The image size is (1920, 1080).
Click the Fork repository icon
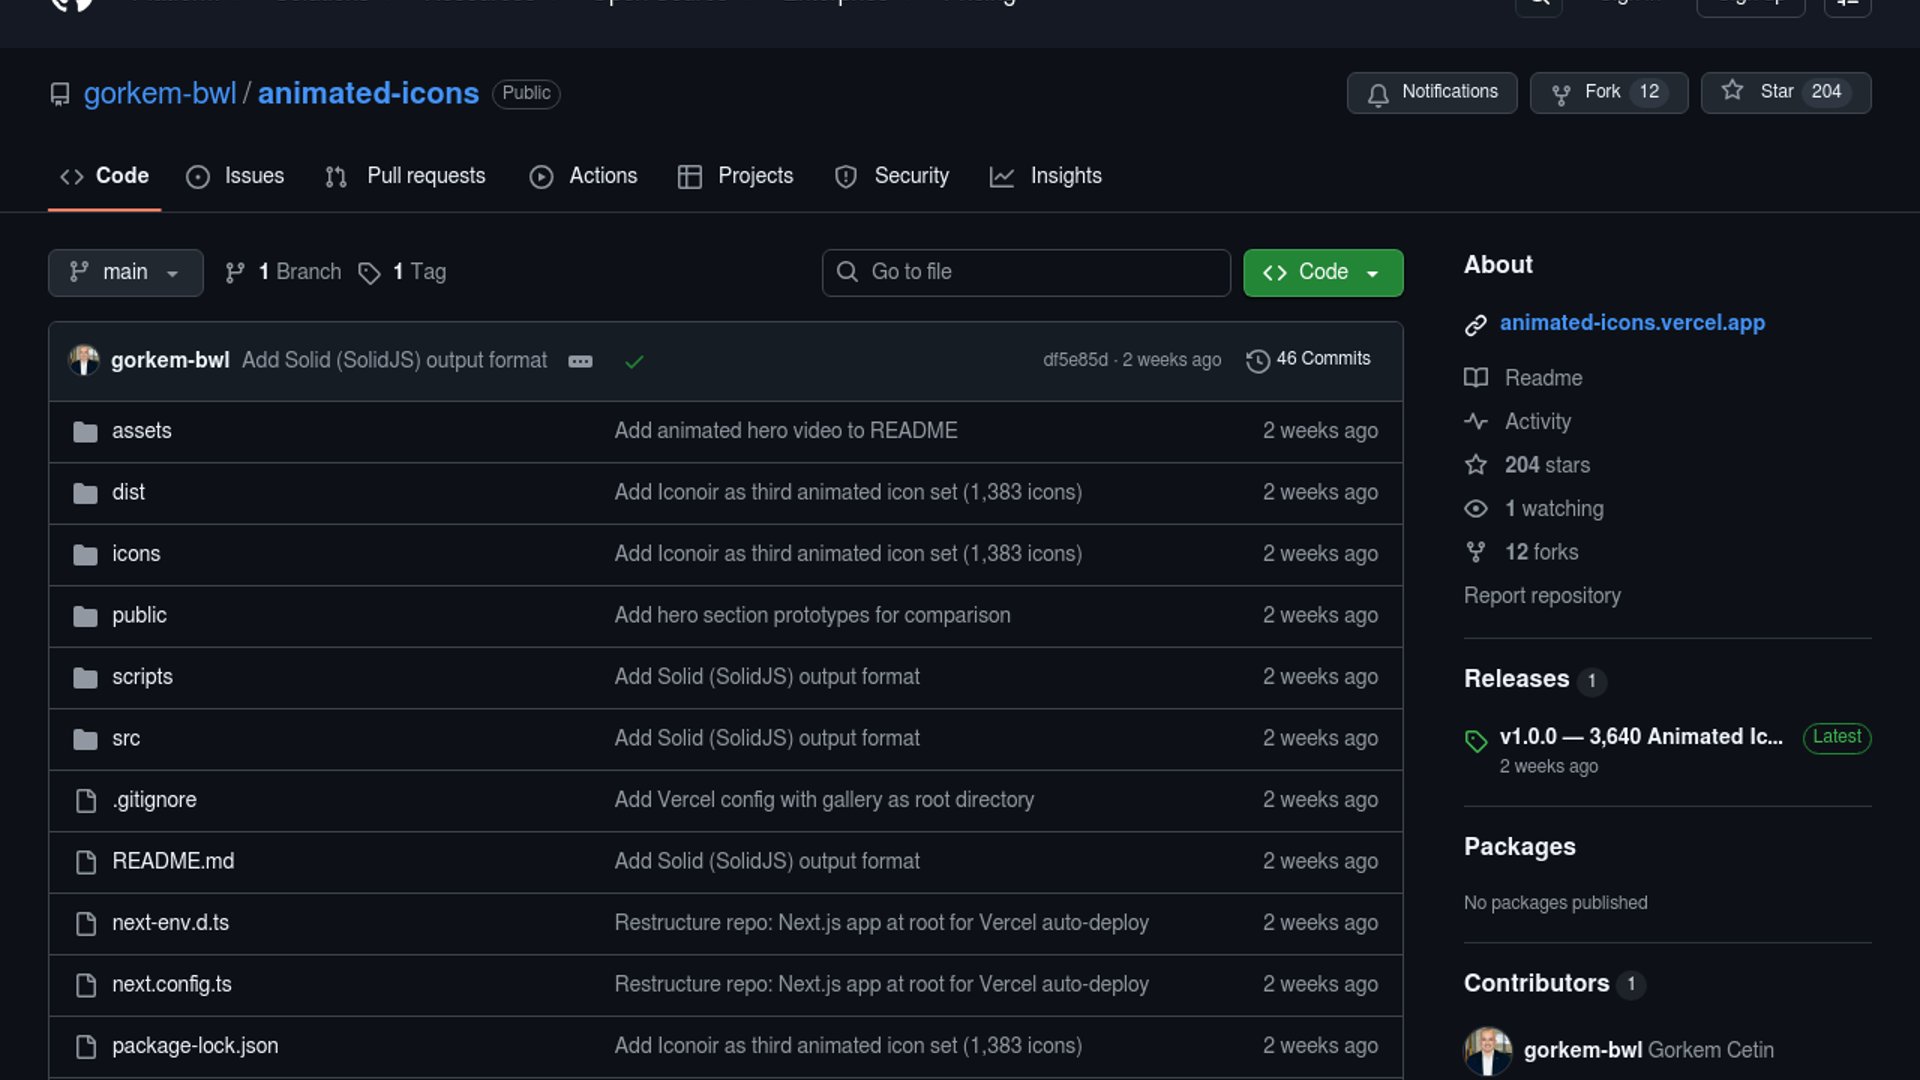tap(1560, 93)
